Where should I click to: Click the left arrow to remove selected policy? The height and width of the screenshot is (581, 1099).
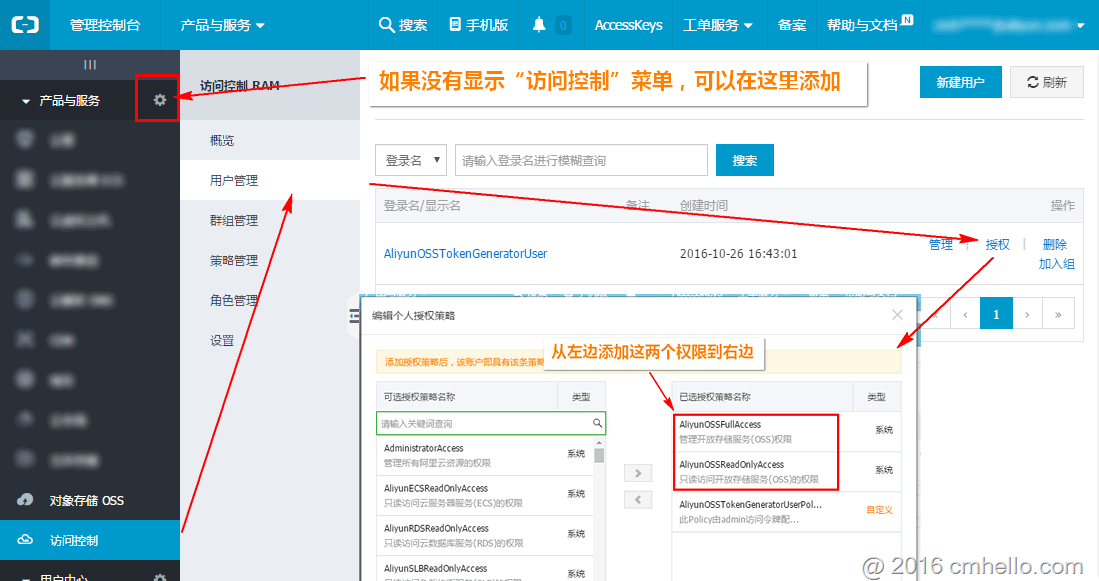coord(637,499)
